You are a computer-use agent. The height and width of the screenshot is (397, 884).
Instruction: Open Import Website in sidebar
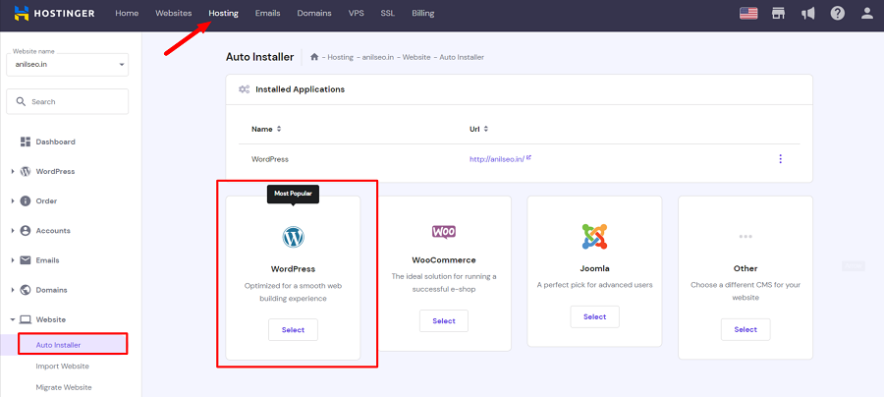(62, 366)
